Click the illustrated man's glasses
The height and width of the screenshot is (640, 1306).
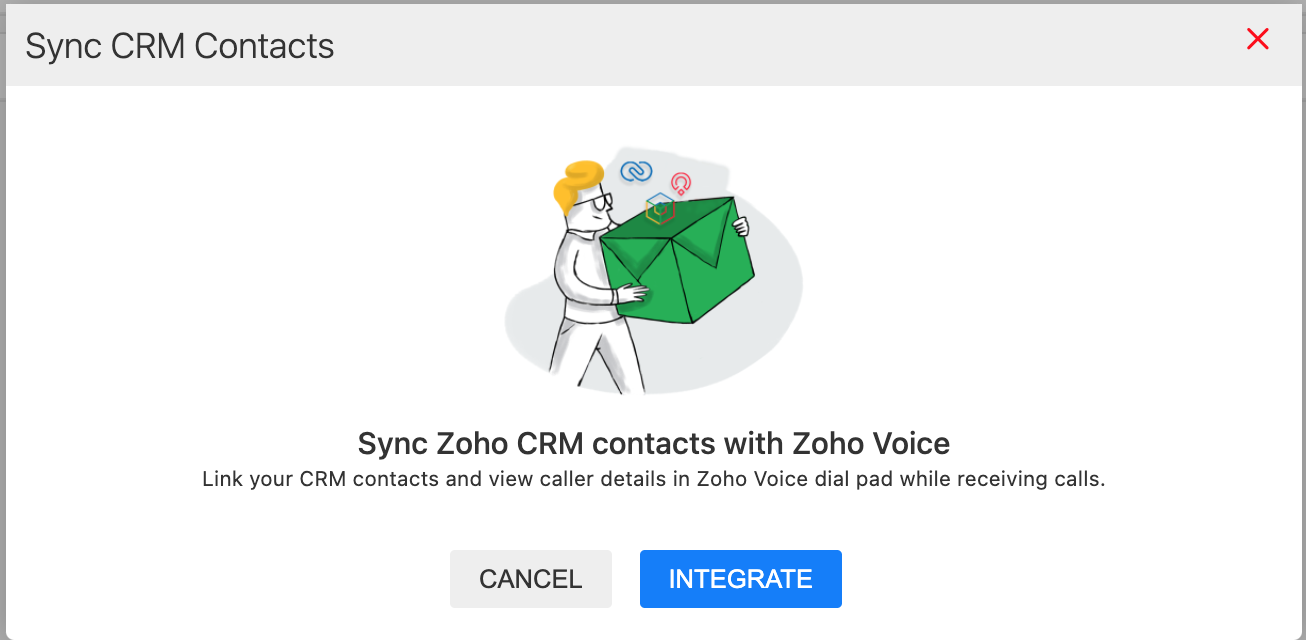point(599,204)
